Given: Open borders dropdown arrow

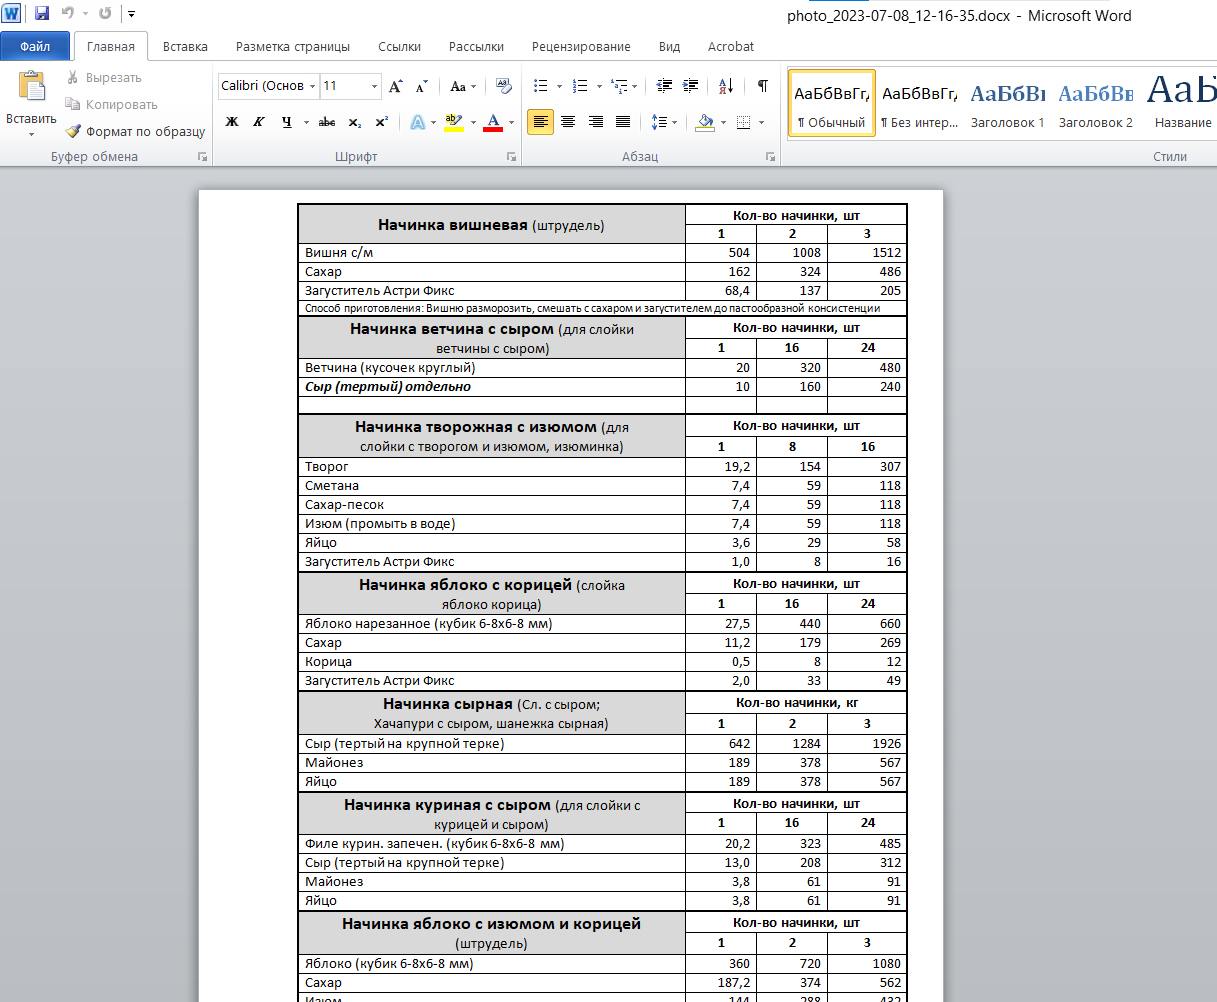Looking at the screenshot, I should coord(761,122).
